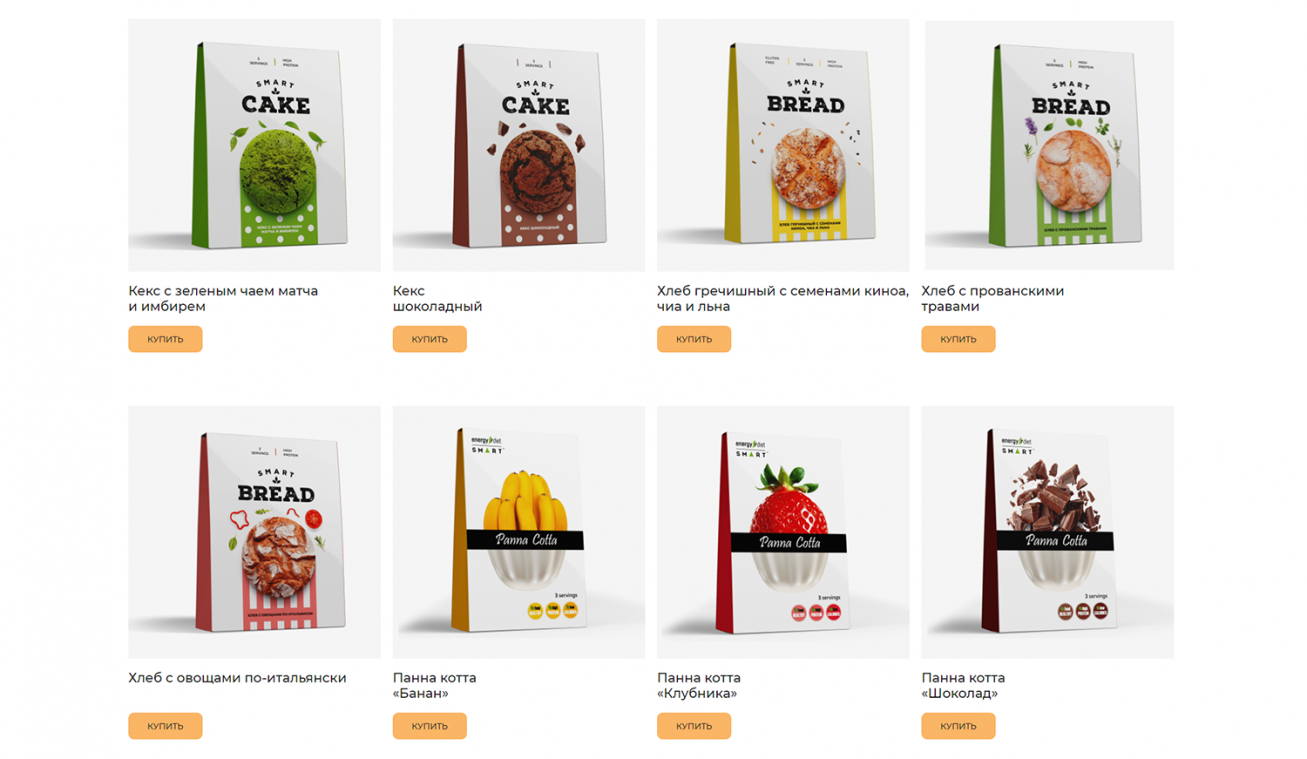Click Купить under matcha green tea cake
This screenshot has height=759, width=1307.
[165, 339]
